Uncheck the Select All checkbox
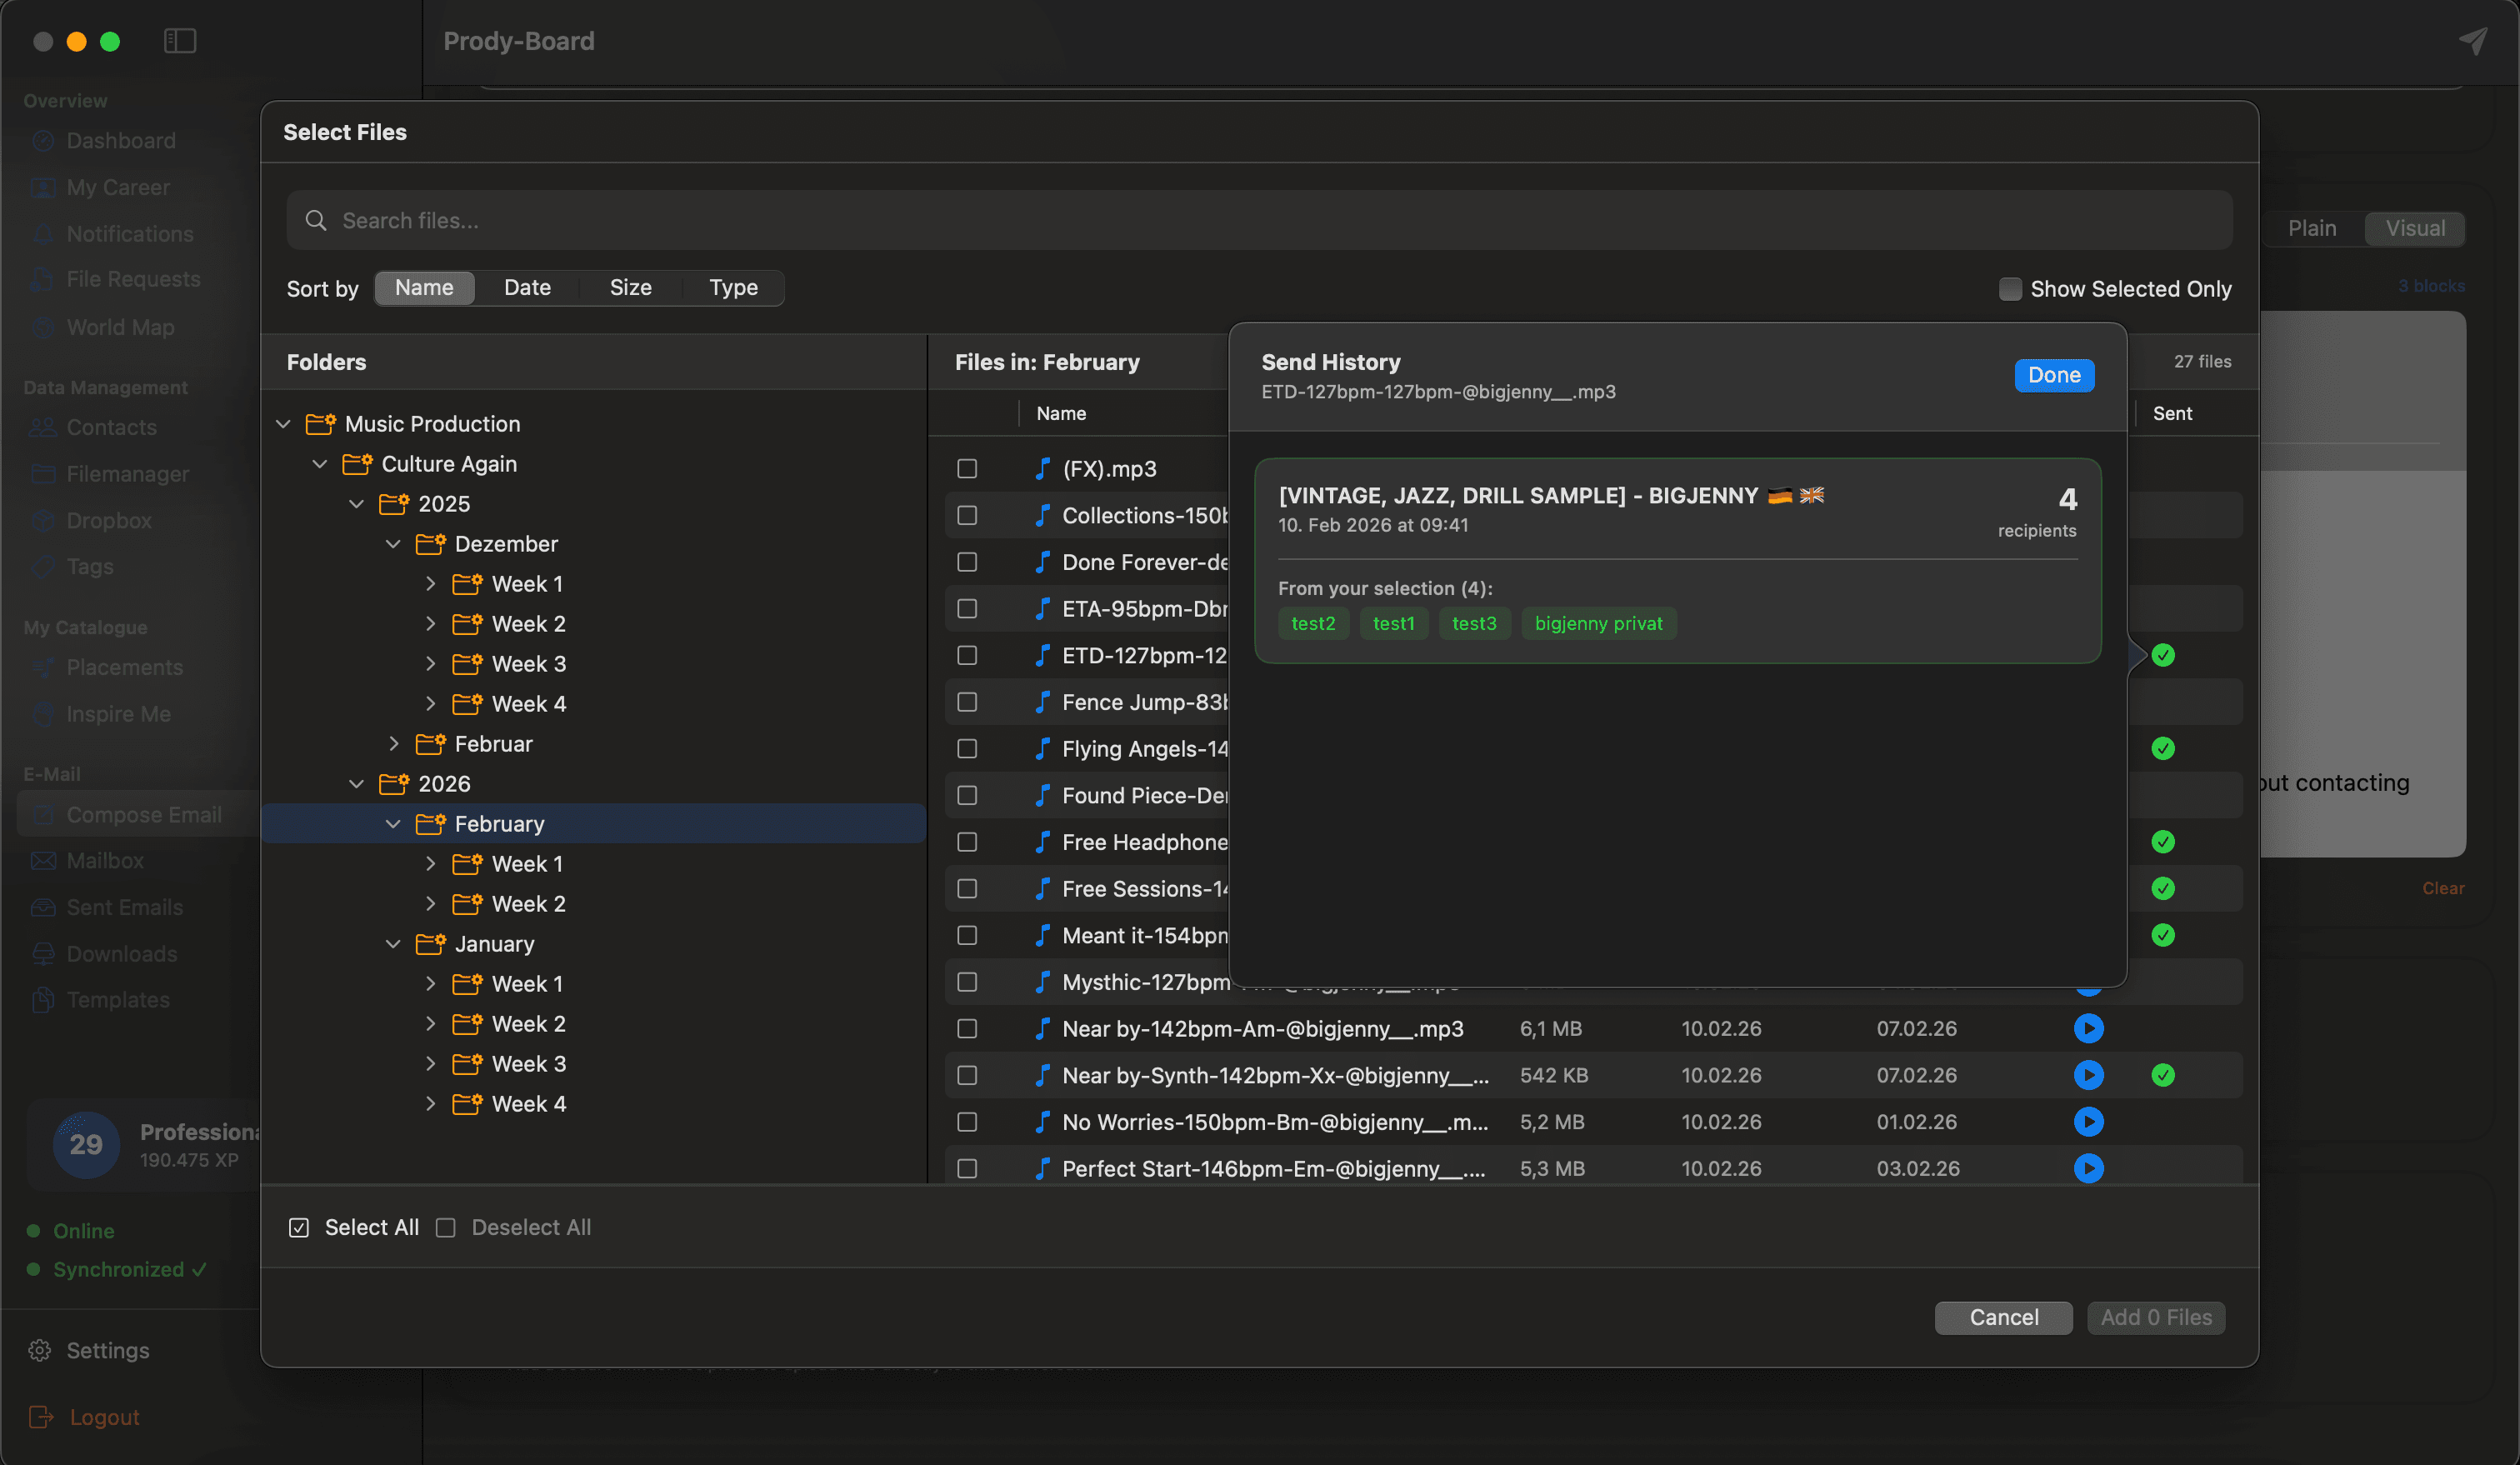This screenshot has width=2520, height=1465. tap(298, 1227)
